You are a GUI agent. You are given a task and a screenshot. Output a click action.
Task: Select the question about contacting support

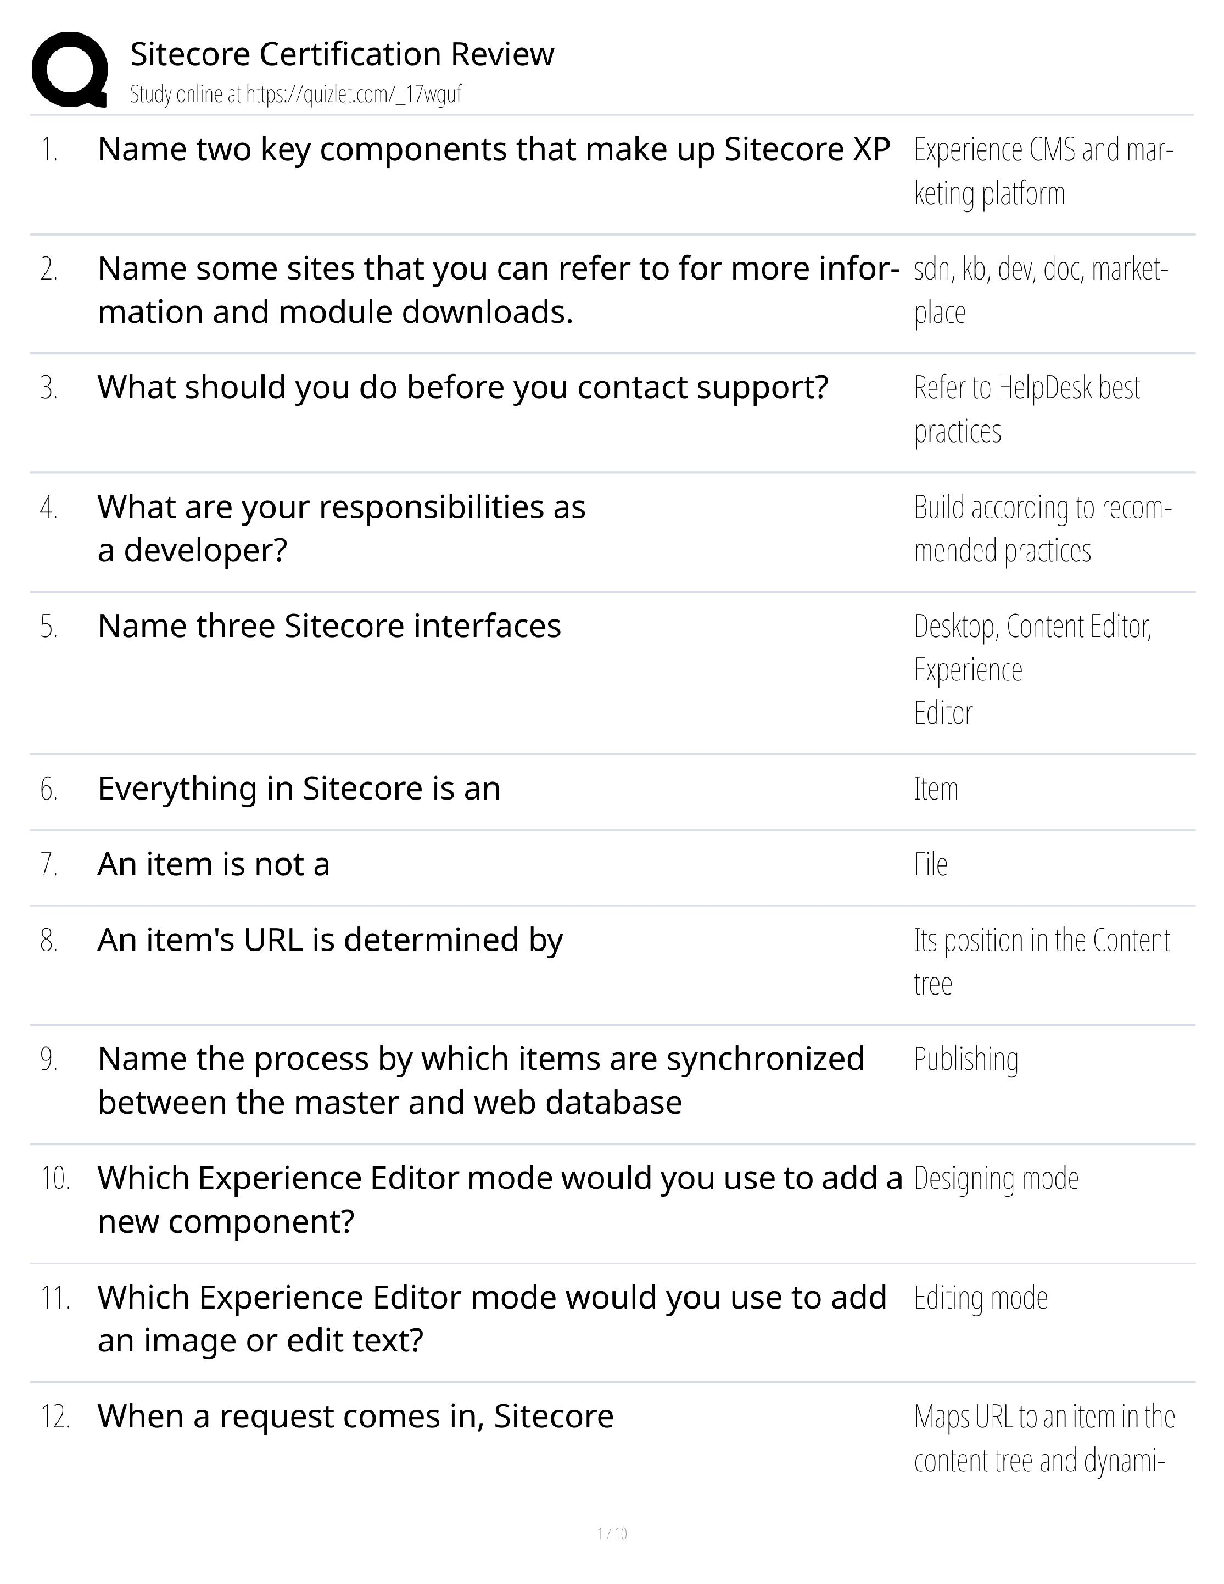[463, 388]
